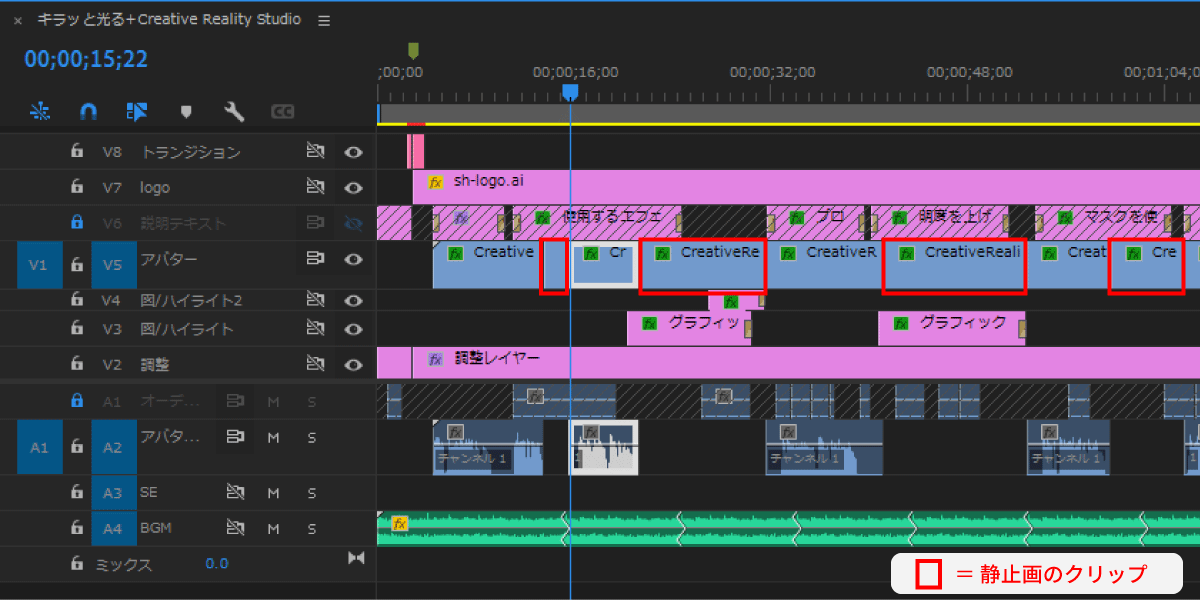The image size is (1200, 600).
Task: Click the blue playhead handle on the ruler
Action: pyautogui.click(x=570, y=92)
